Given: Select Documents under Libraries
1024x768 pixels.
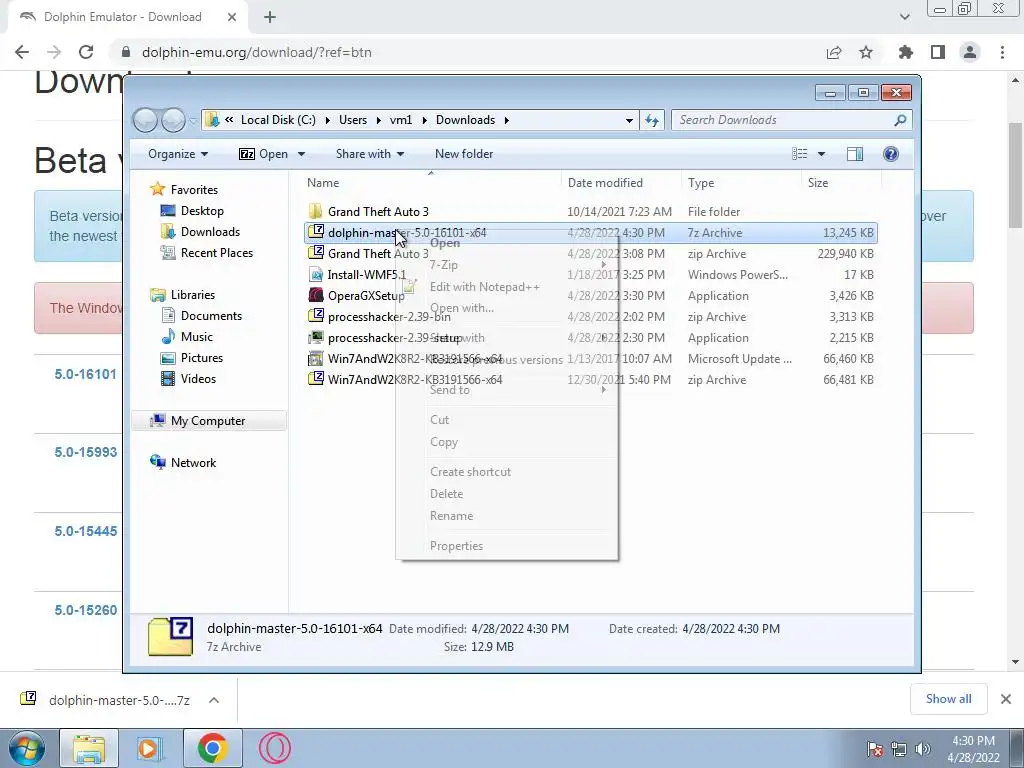Looking at the screenshot, I should click(x=201, y=316).
